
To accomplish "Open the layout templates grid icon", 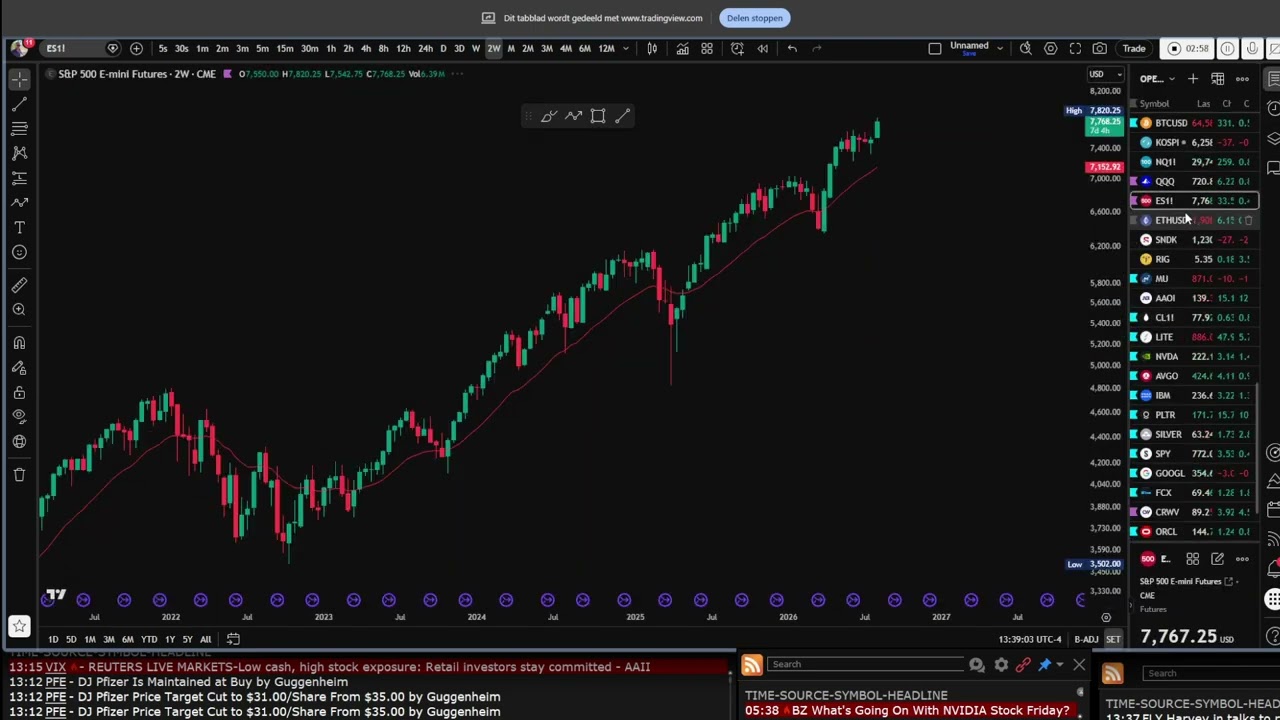I will click(707, 48).
